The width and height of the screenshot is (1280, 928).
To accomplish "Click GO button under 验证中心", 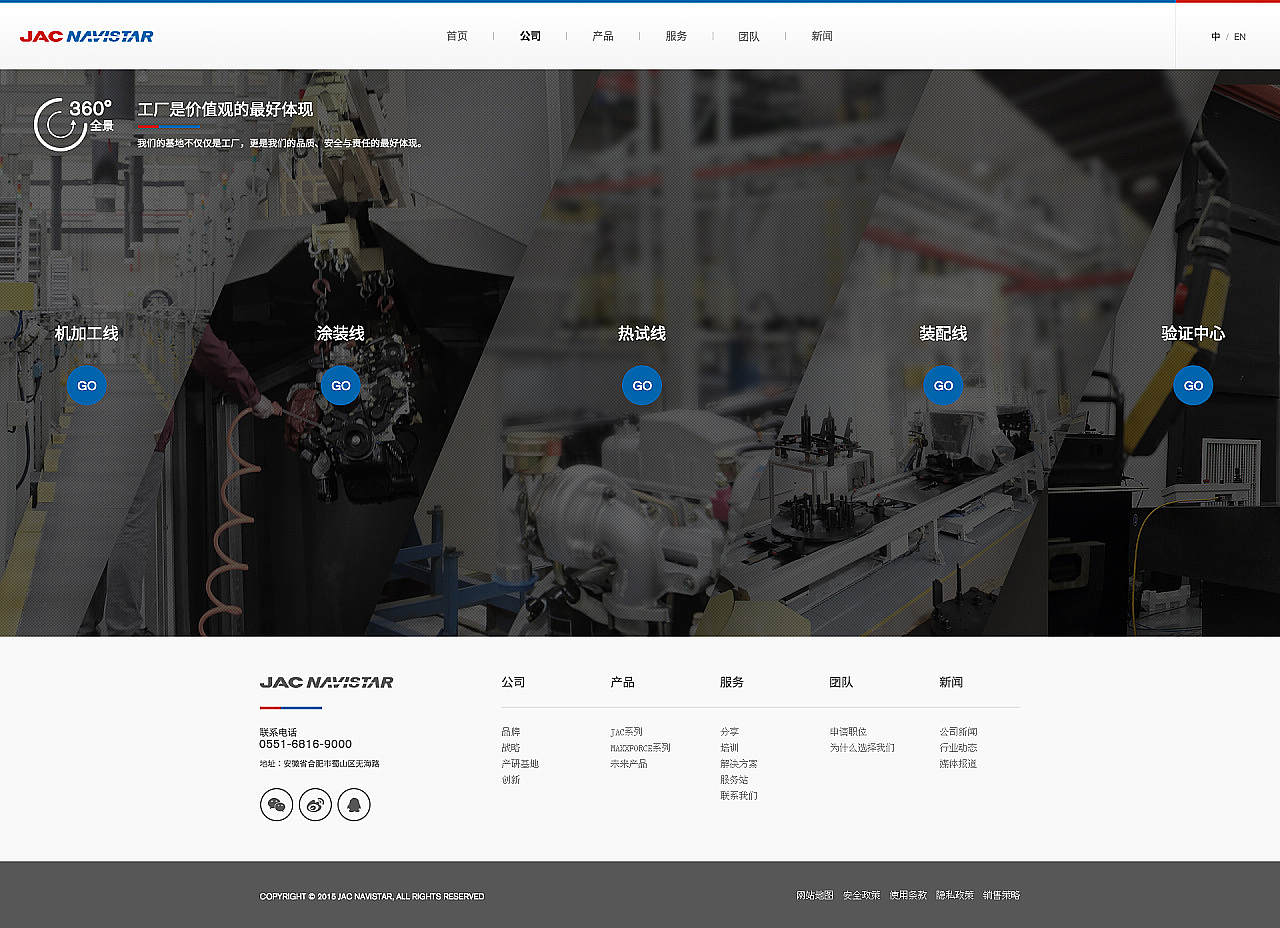I will (1193, 385).
